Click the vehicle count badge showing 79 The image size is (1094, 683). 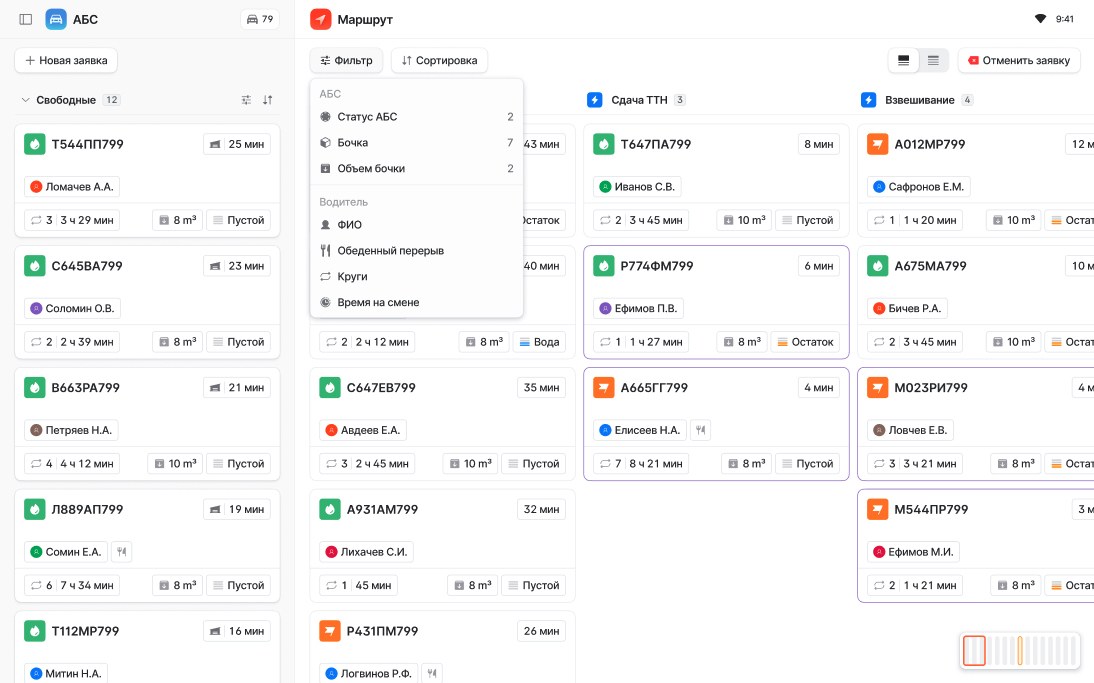tap(260, 20)
